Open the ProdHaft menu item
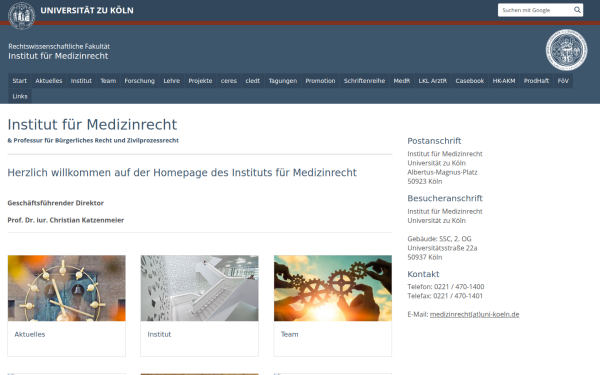 (536, 81)
